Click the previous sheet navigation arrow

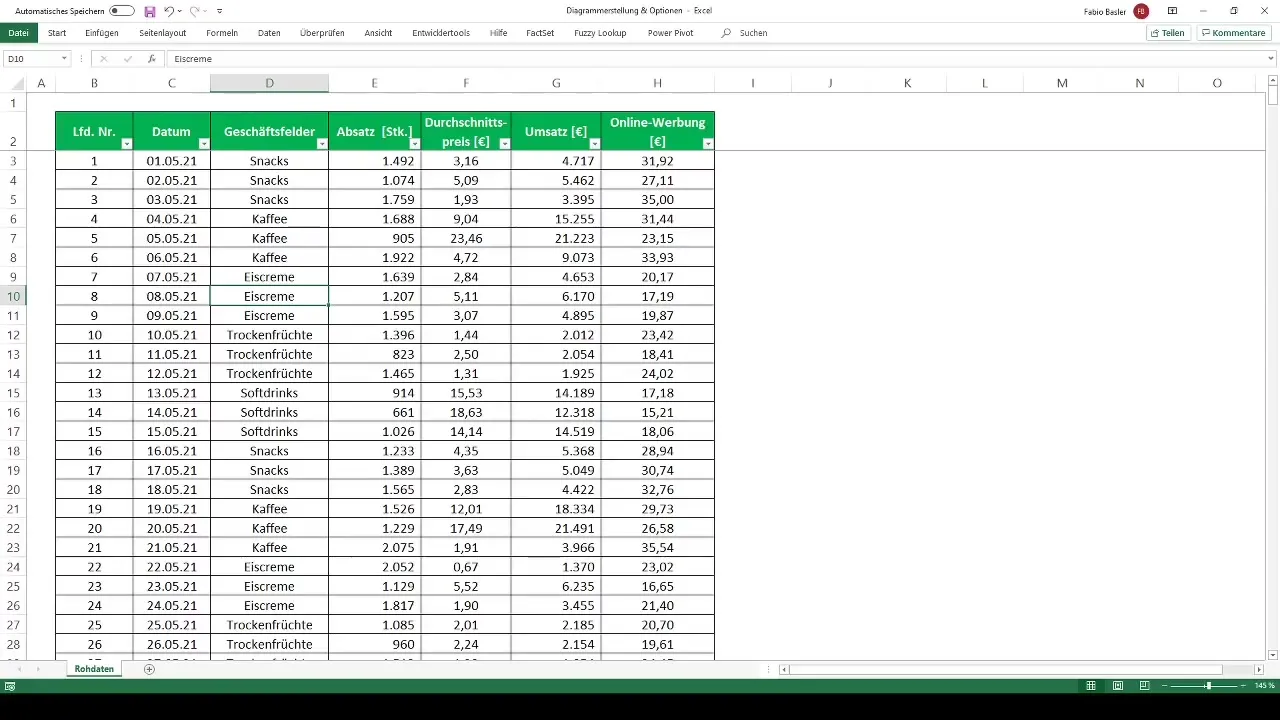pos(18,669)
